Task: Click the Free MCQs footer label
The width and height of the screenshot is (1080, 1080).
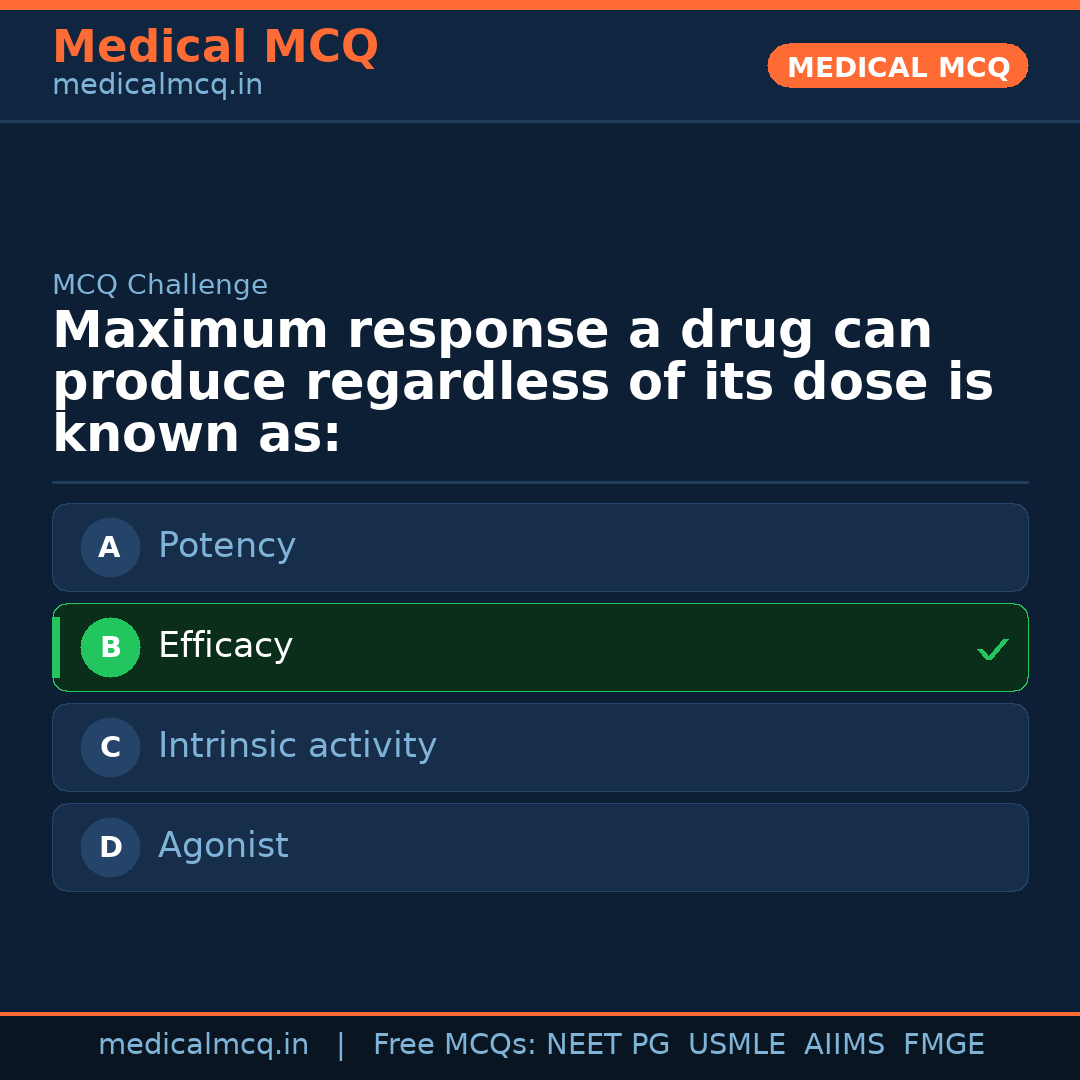Action: pyautogui.click(x=453, y=1045)
